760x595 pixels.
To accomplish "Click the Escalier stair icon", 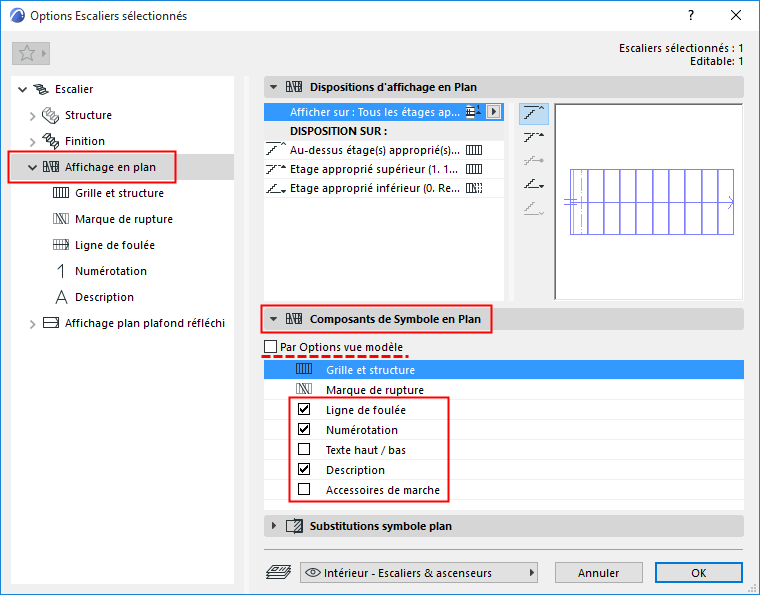I will pos(41,89).
